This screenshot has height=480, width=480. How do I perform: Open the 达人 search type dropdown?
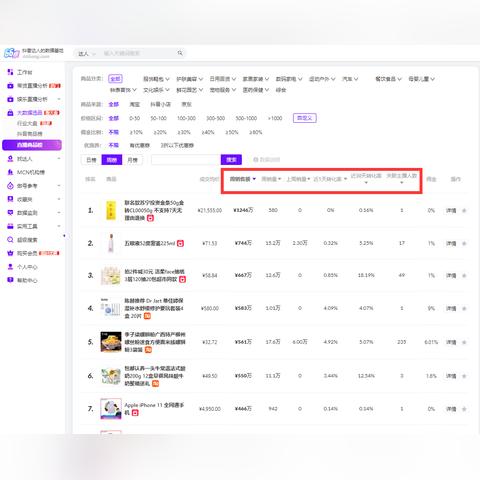coord(87,53)
